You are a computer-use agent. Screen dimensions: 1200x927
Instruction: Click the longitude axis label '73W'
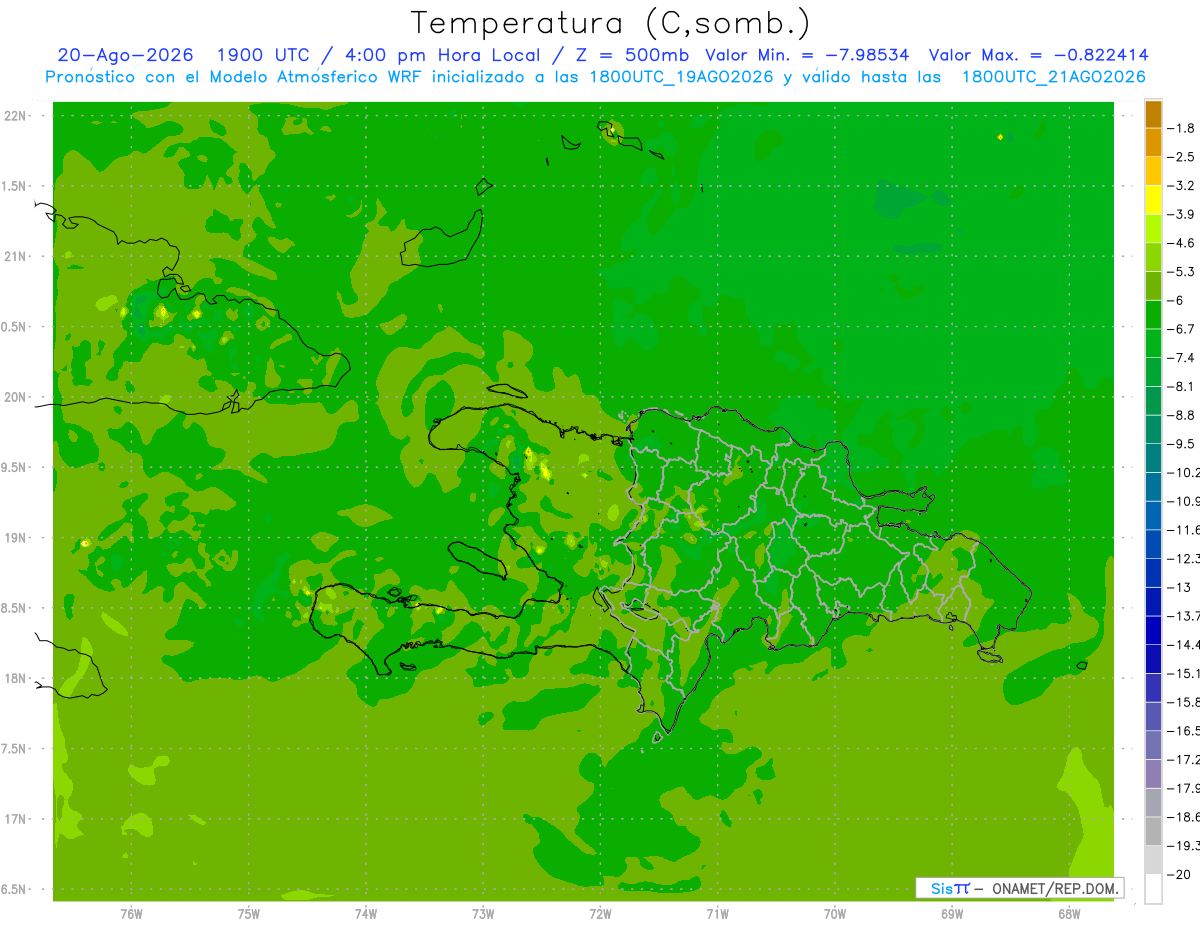click(483, 914)
